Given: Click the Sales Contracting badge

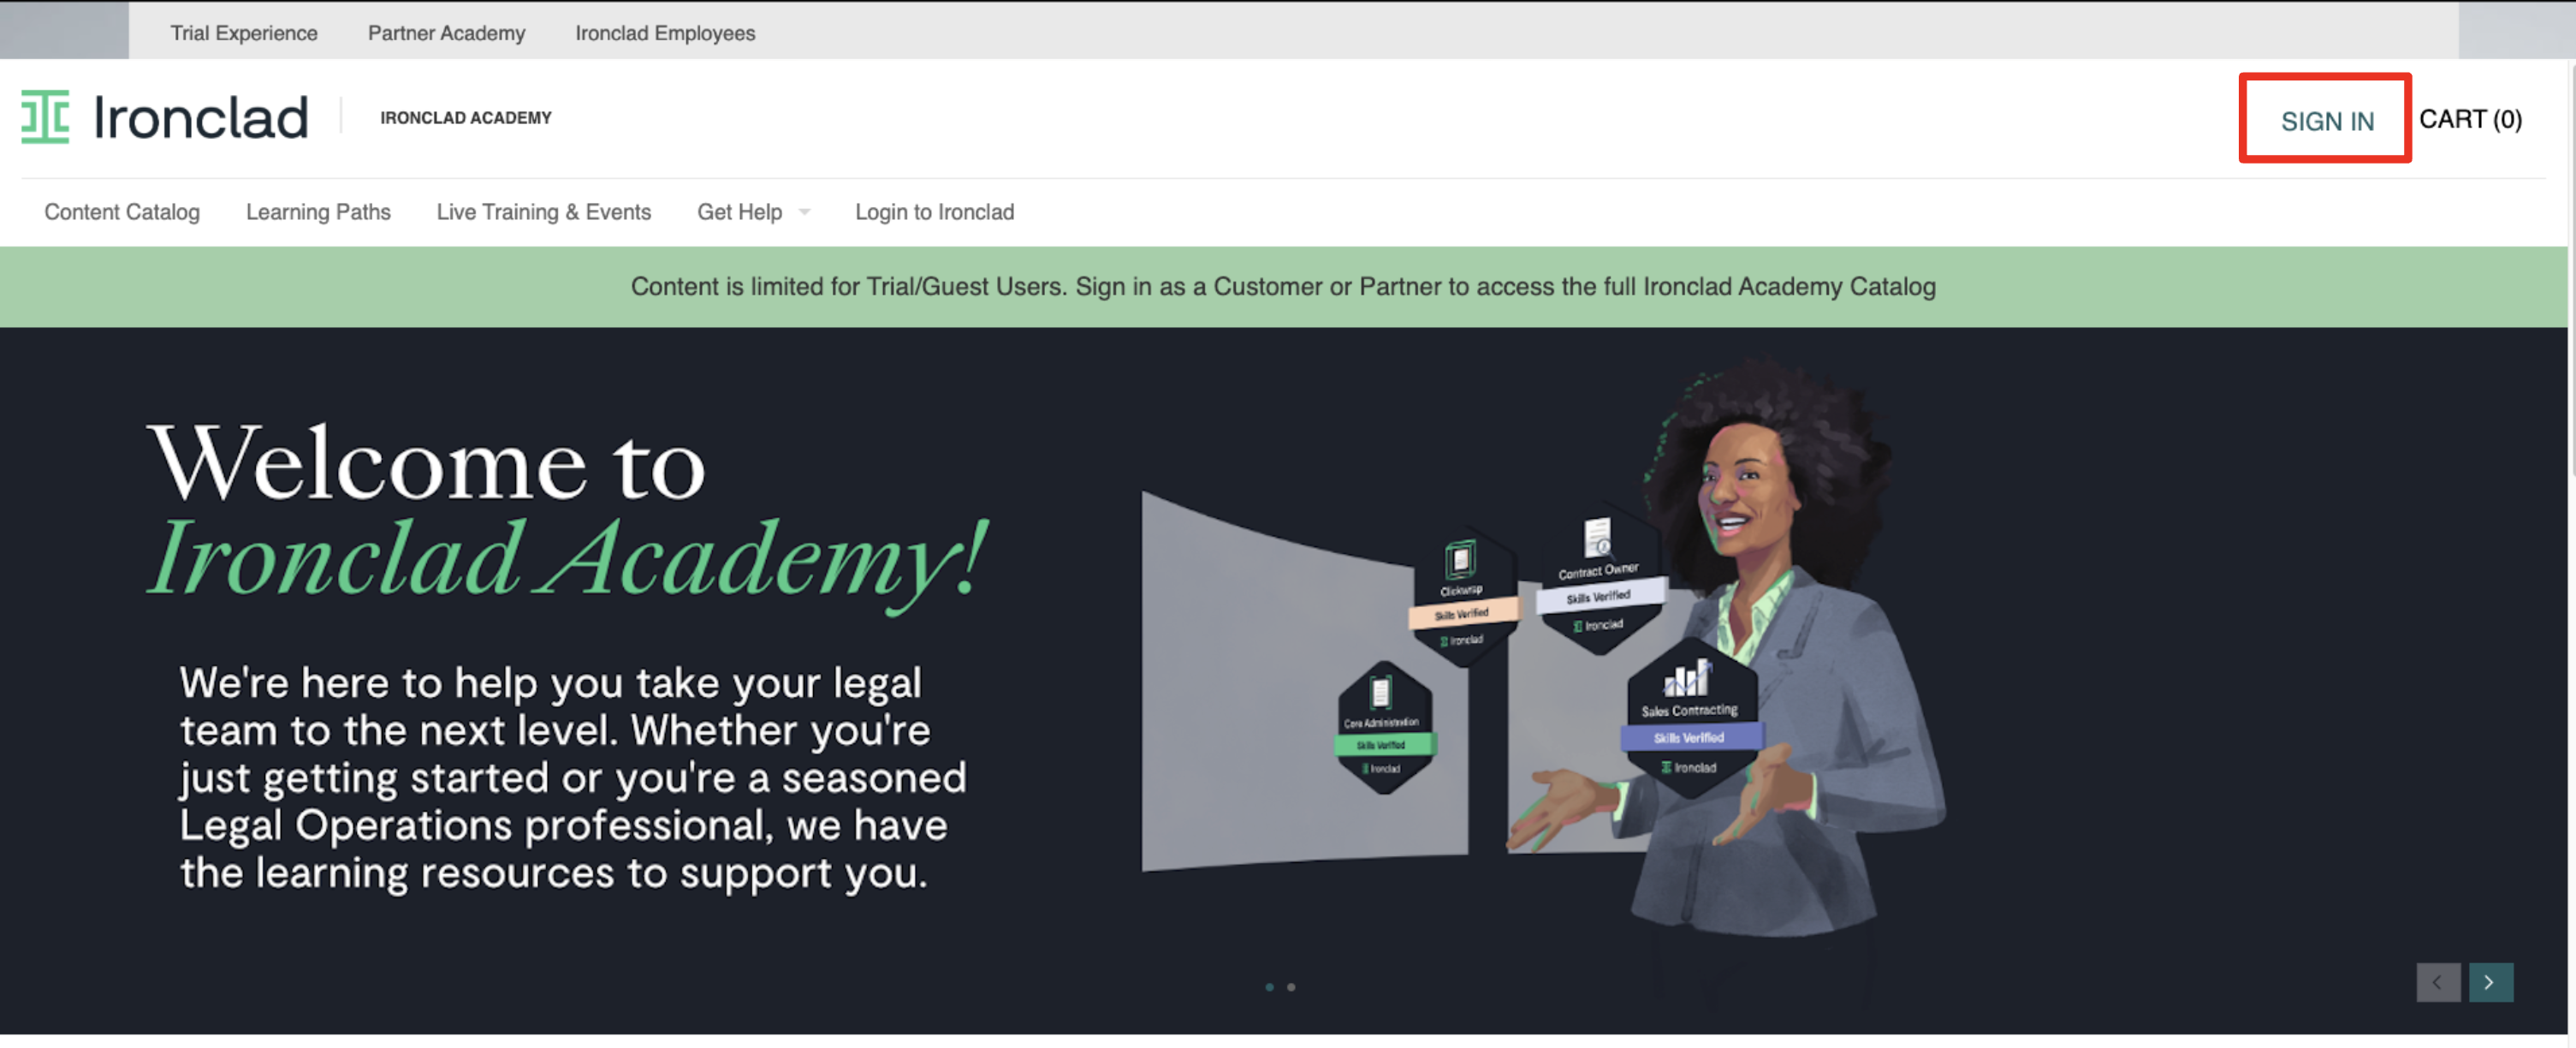Looking at the screenshot, I should (1690, 716).
